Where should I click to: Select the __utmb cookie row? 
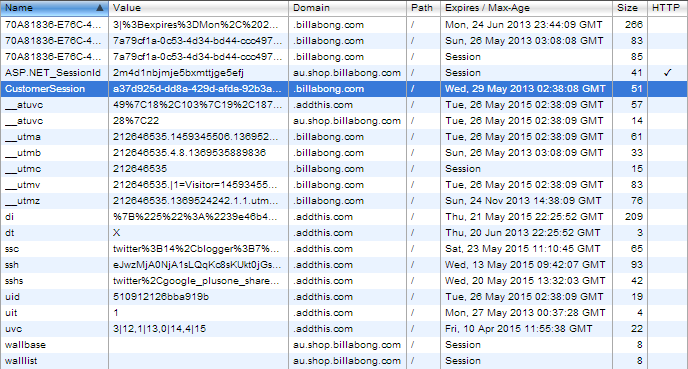coord(344,153)
